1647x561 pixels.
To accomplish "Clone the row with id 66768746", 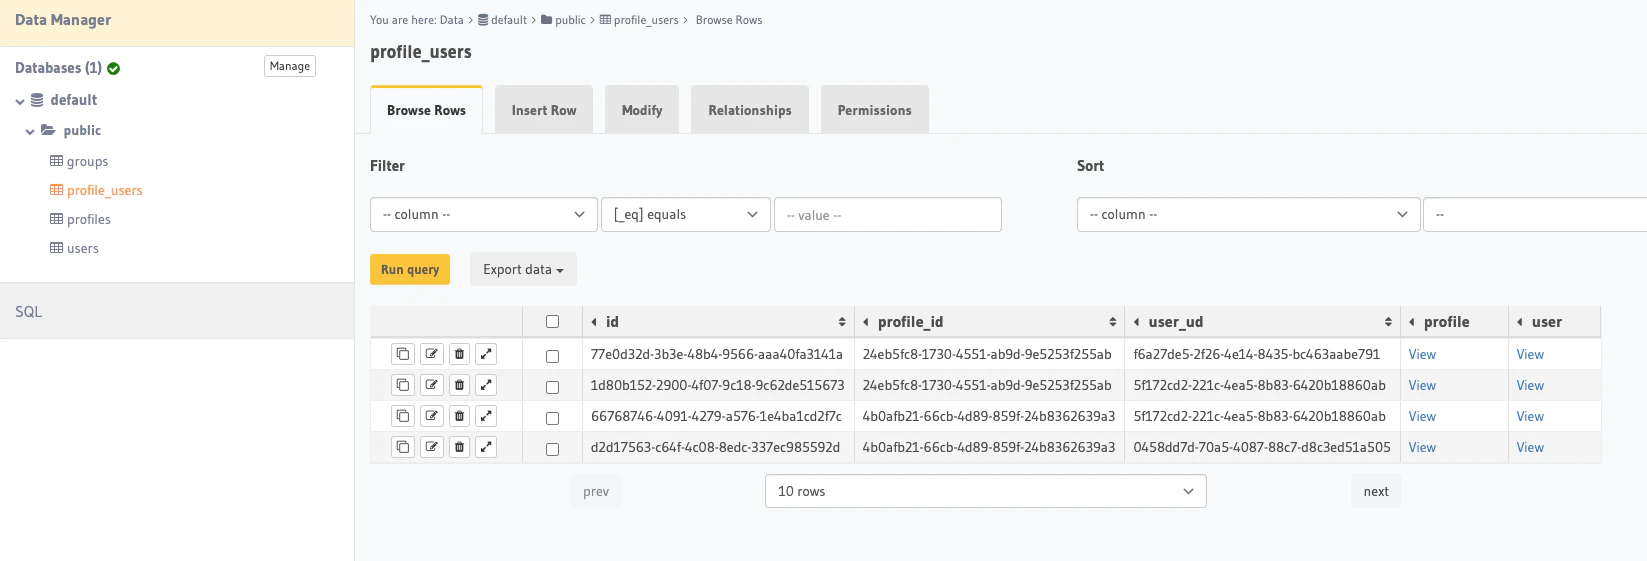I will [x=402, y=416].
